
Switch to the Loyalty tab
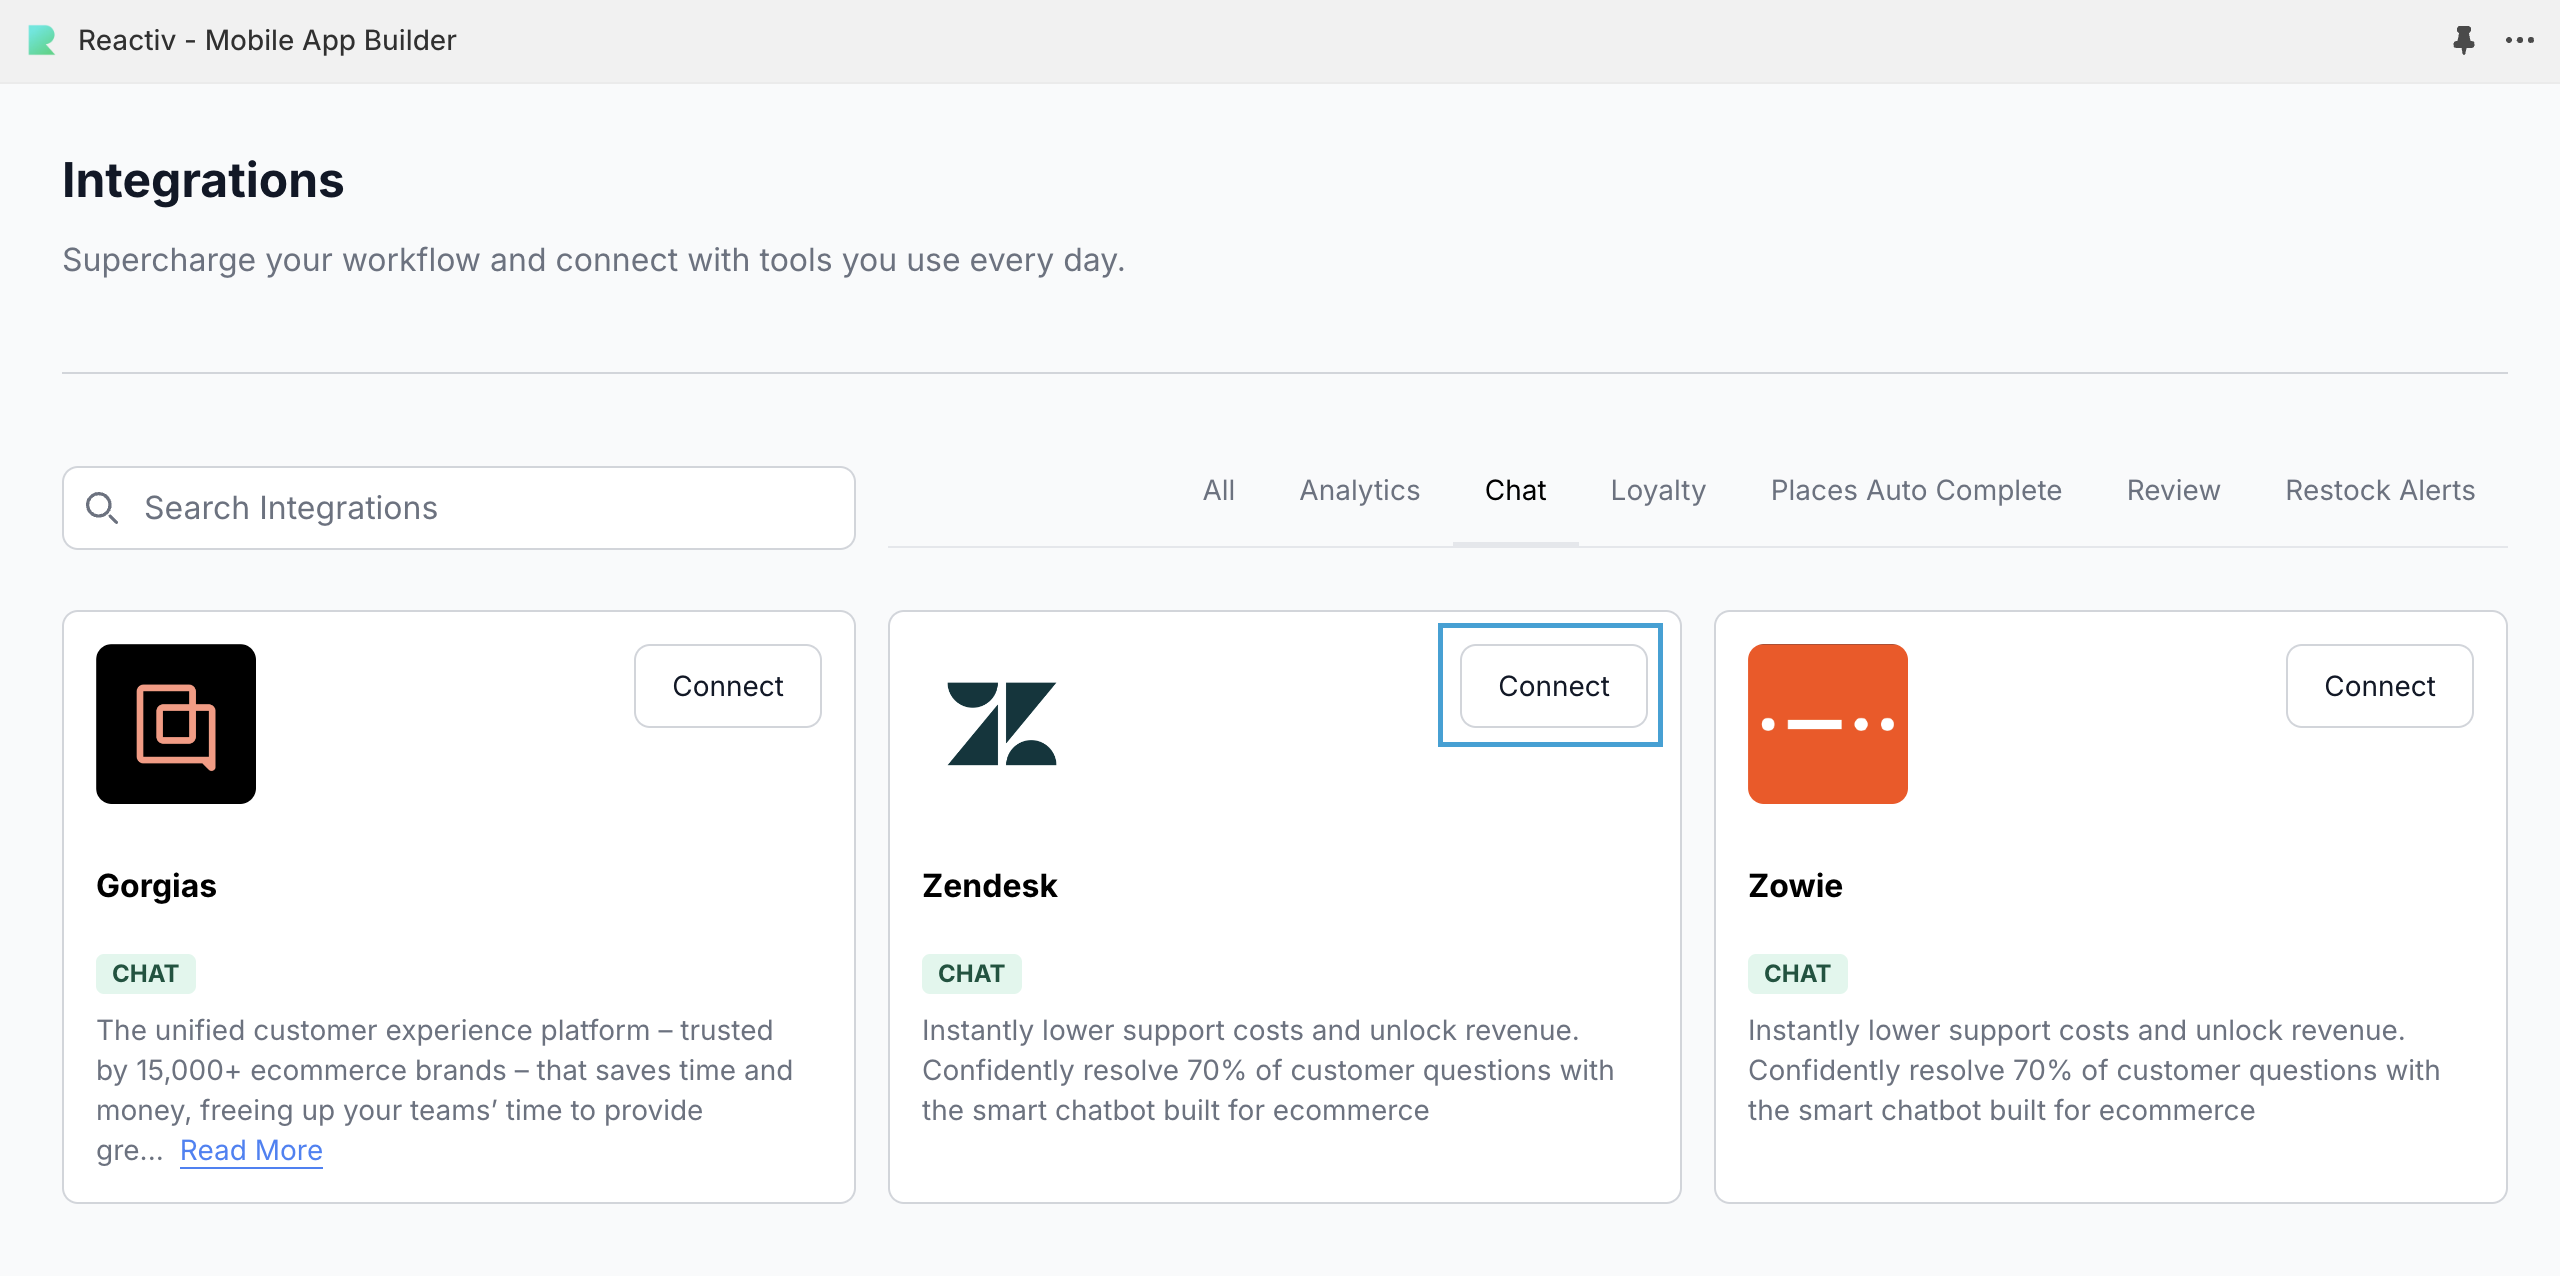tap(1658, 490)
